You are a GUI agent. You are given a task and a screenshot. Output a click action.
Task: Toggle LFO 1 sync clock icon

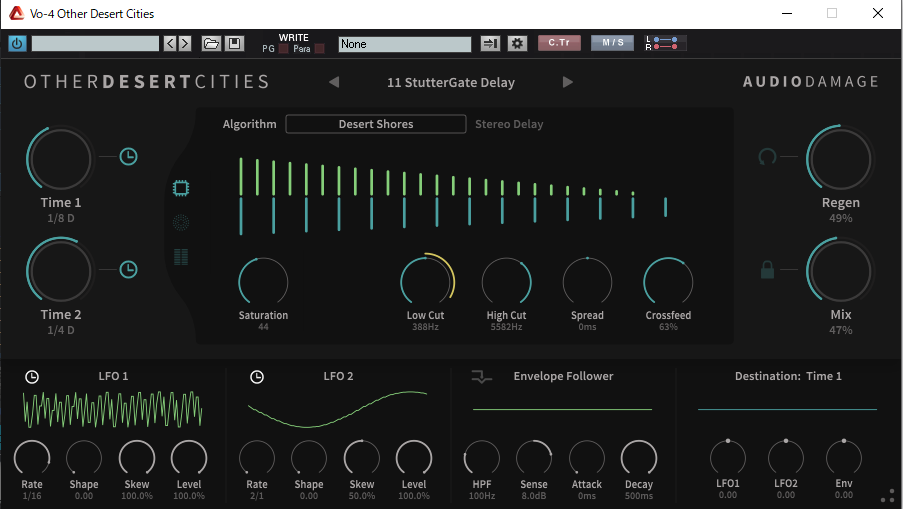[32, 377]
